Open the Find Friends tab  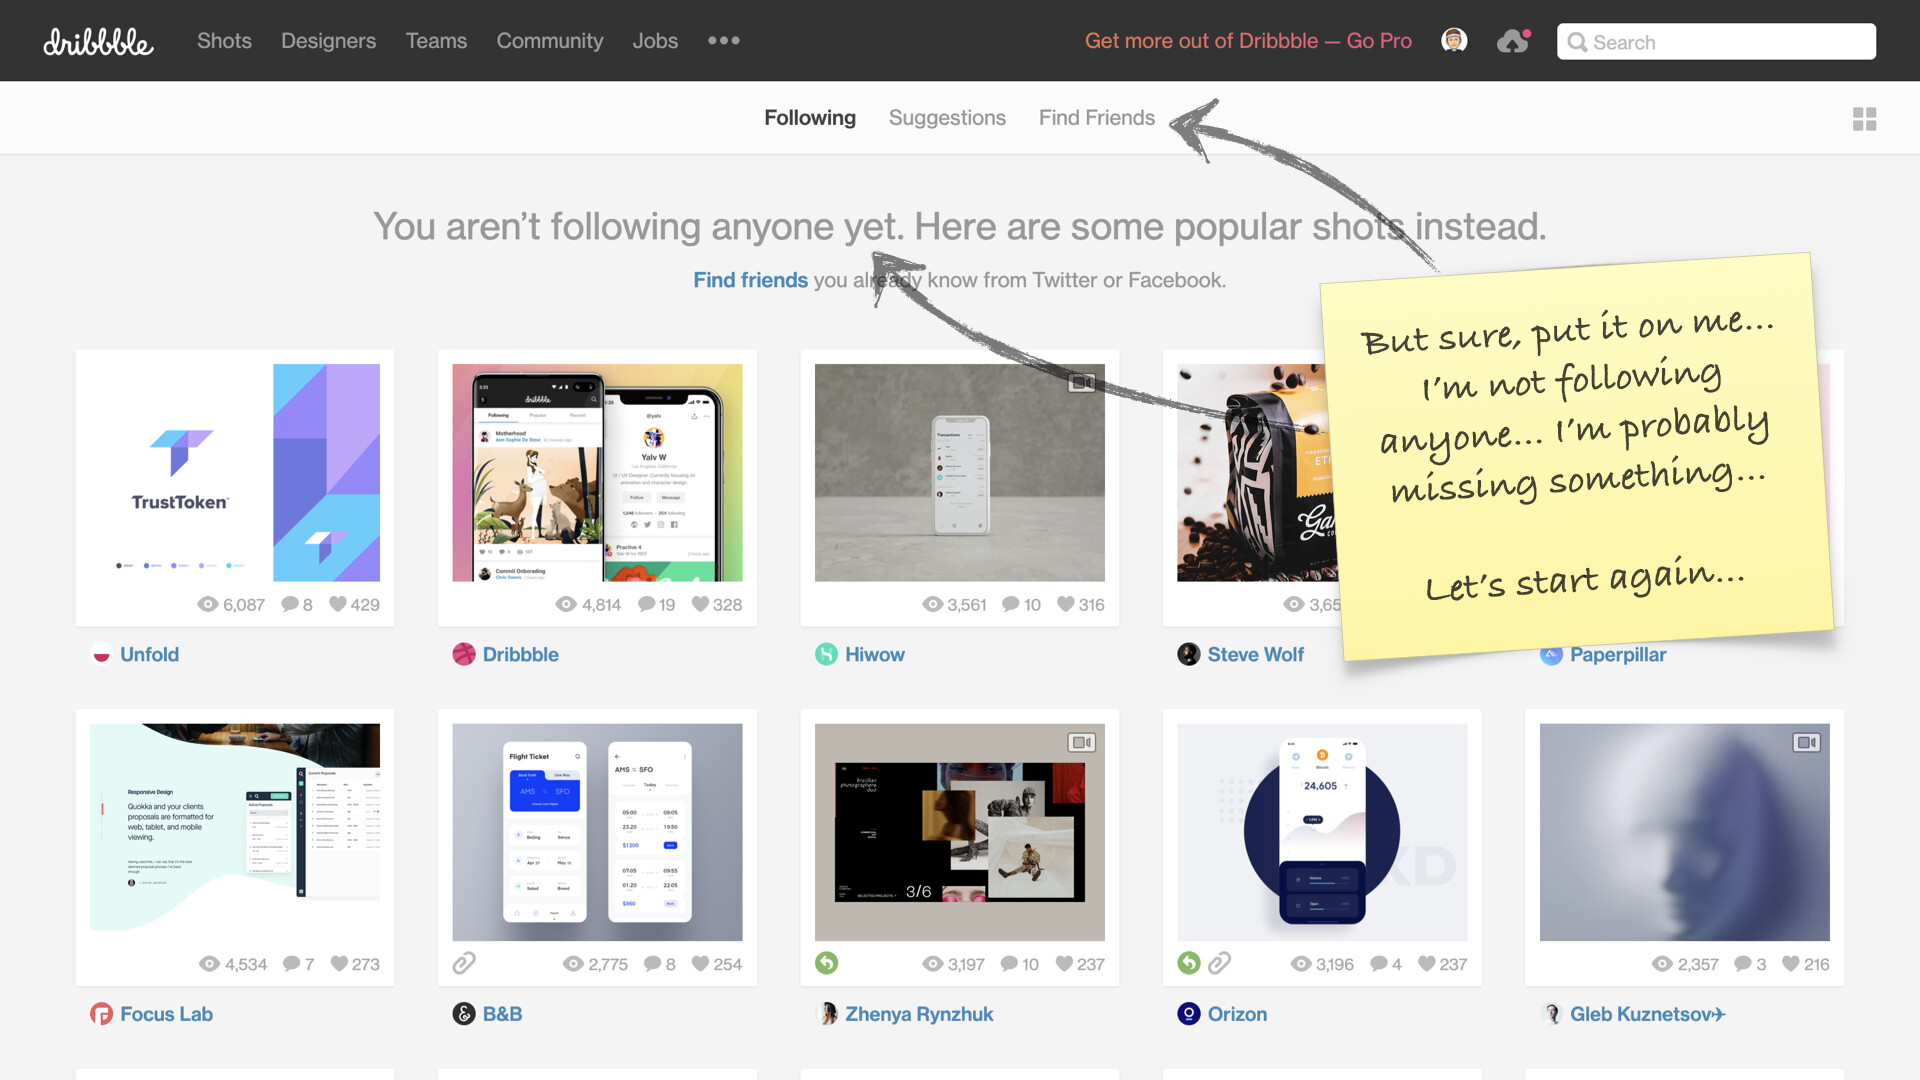[1096, 118]
